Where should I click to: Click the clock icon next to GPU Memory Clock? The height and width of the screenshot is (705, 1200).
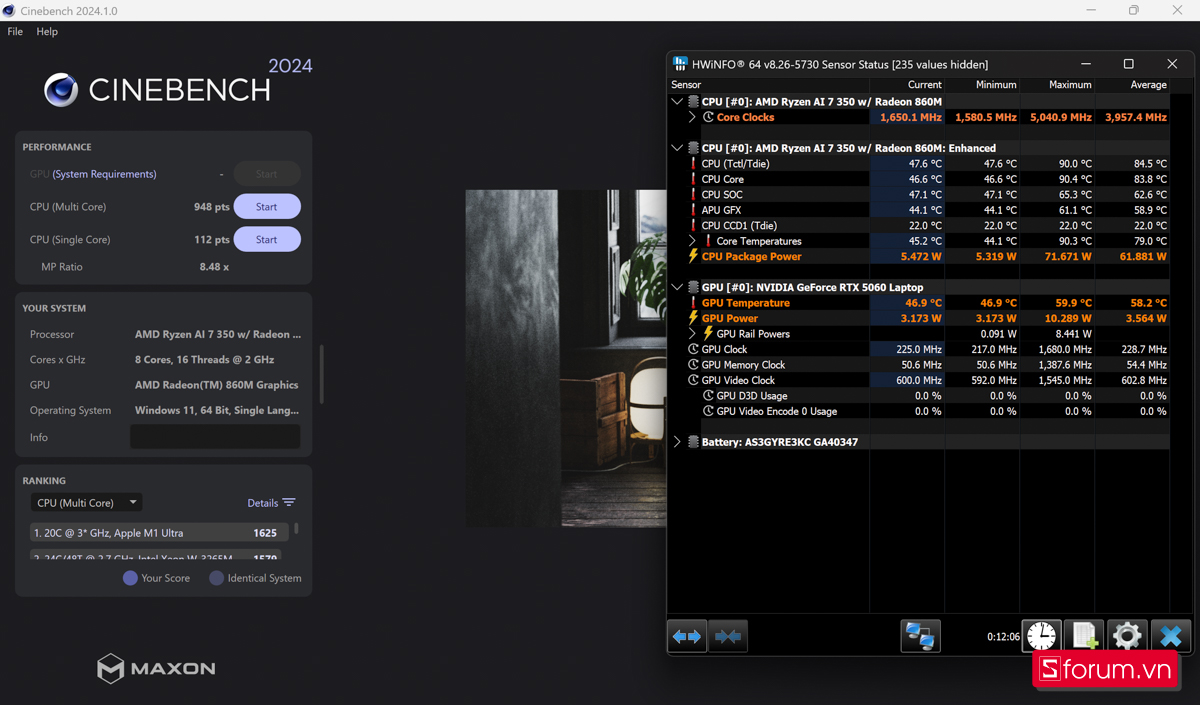click(693, 365)
